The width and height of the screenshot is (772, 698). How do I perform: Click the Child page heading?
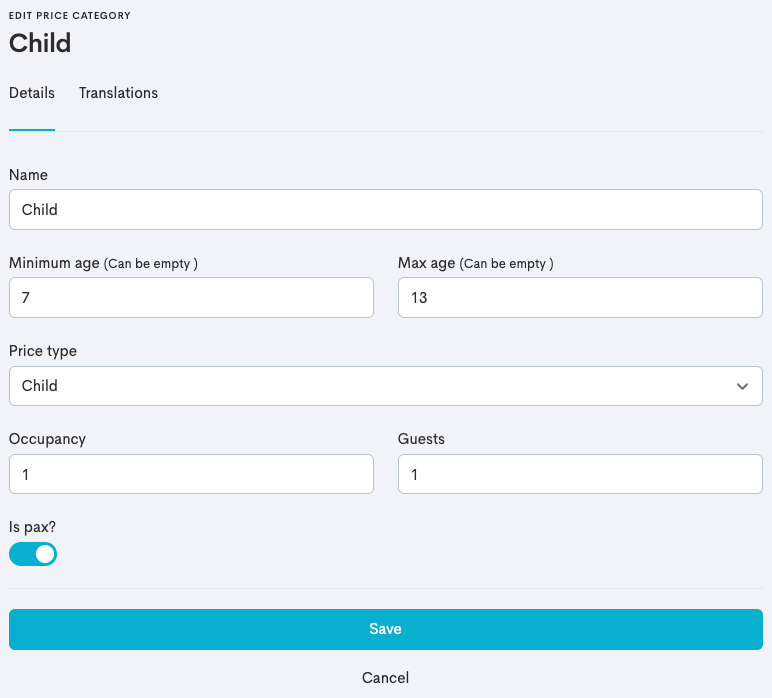click(x=40, y=43)
